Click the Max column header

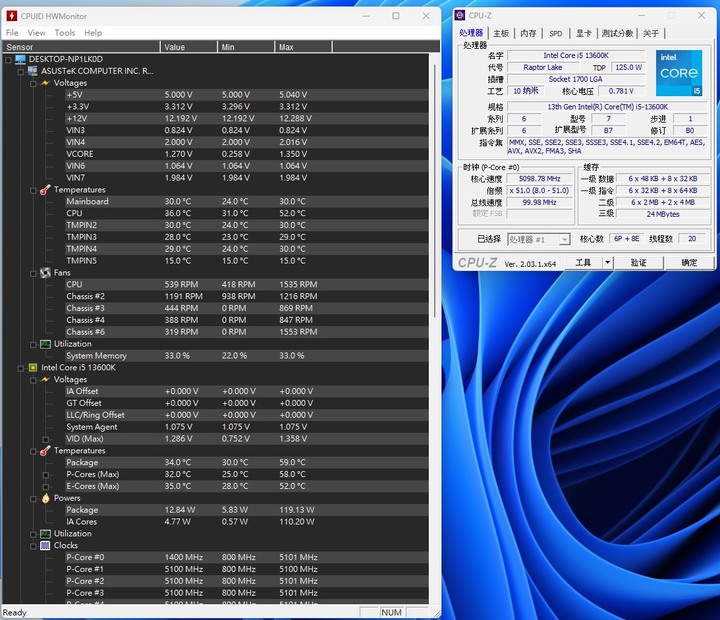303,47
